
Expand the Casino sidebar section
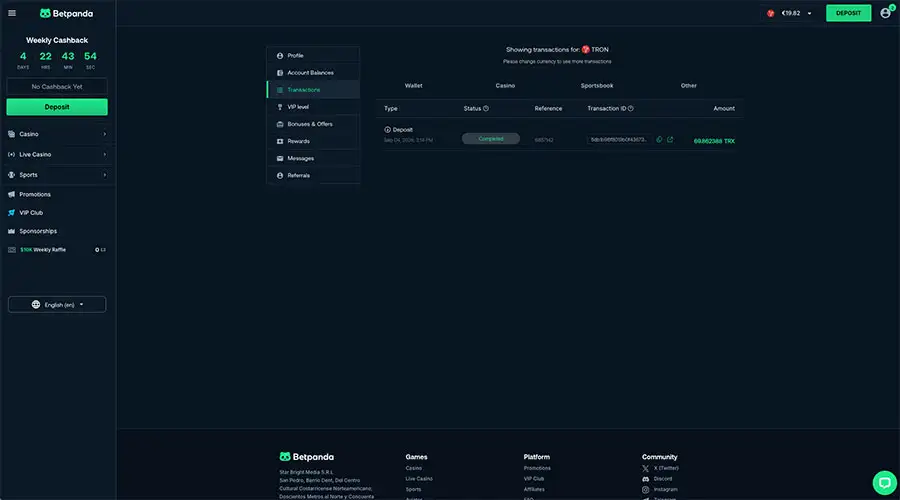click(x=57, y=134)
